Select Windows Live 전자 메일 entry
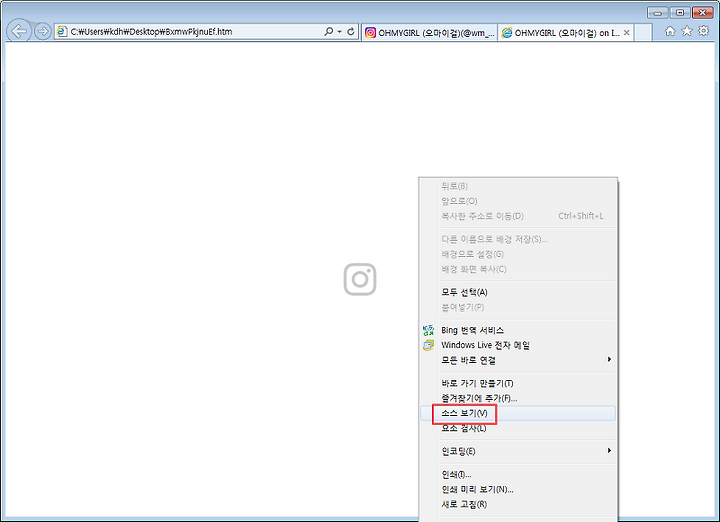Screen dimensions: 720x522 click(518, 345)
